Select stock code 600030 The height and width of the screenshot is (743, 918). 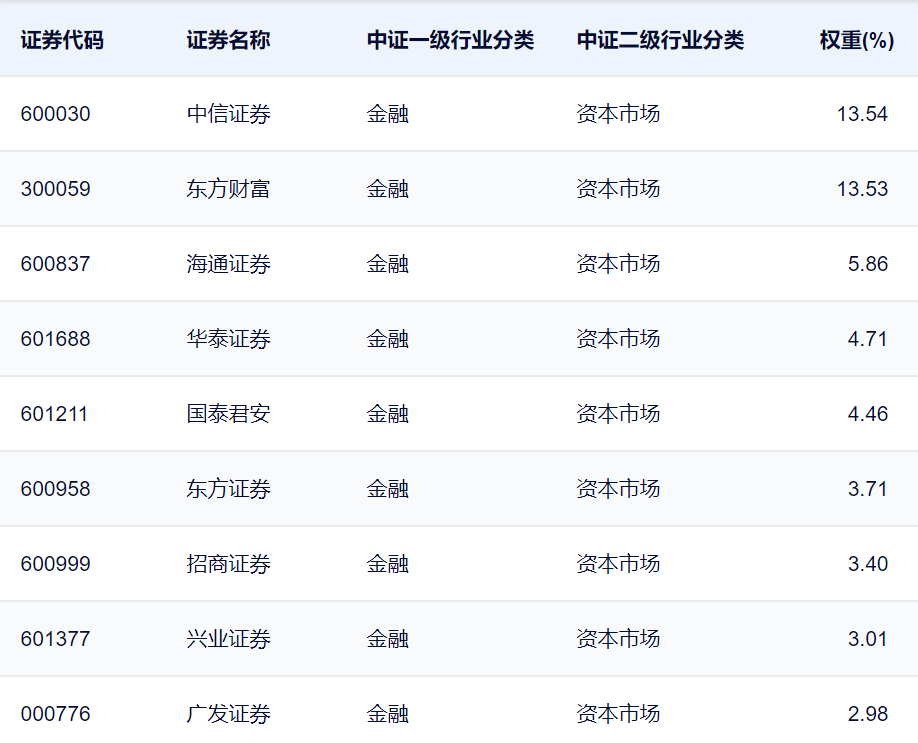pyautogui.click(x=56, y=114)
